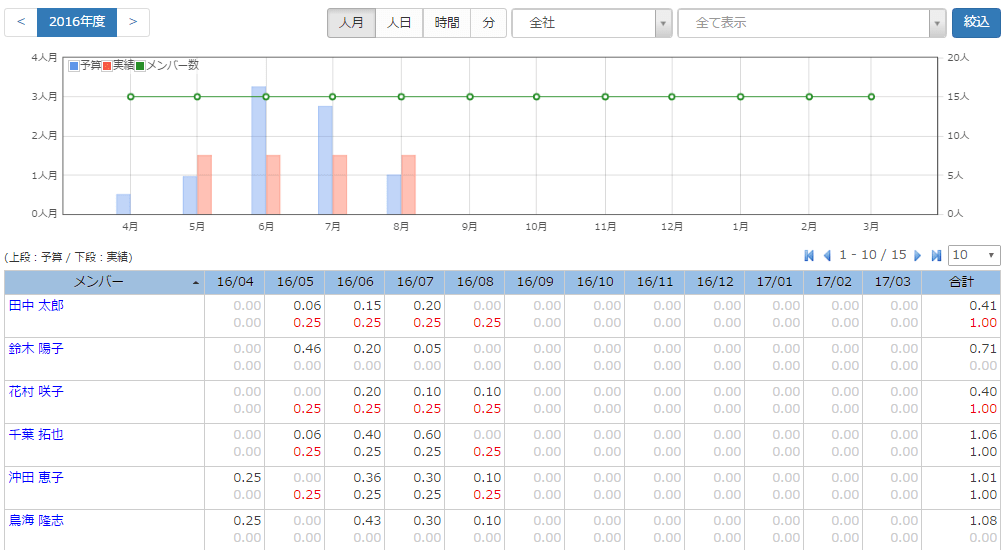Switch to previous fiscal year

21,22
